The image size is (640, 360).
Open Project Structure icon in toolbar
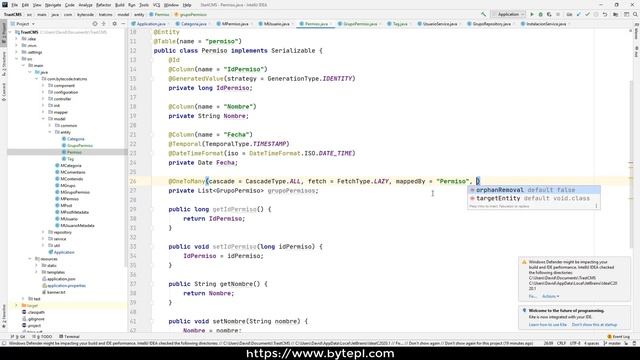616,14
